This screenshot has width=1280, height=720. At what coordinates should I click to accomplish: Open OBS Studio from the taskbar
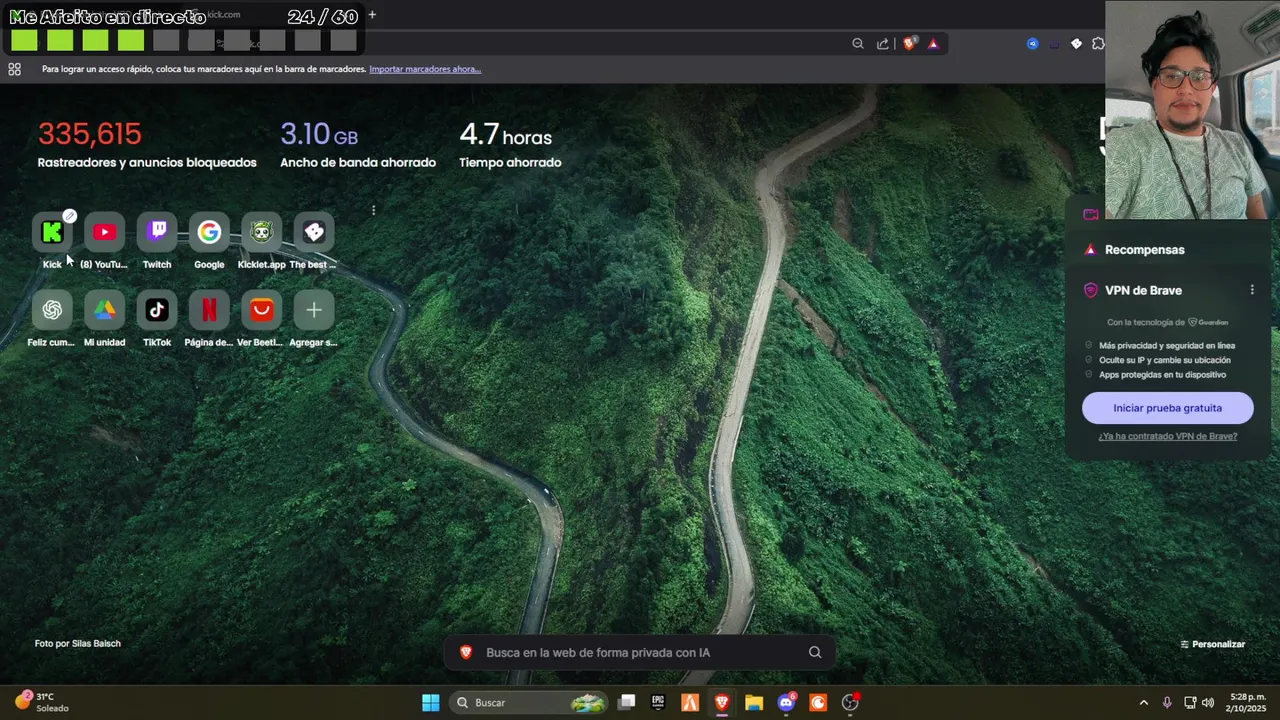(850, 703)
